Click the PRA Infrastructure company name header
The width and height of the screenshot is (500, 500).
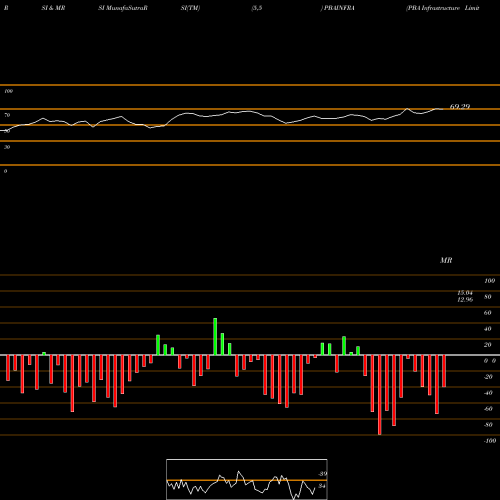pyautogui.click(x=443, y=8)
